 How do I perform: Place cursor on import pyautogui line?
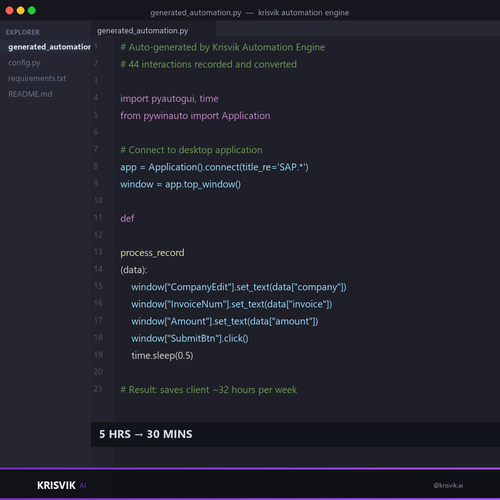click(x=169, y=99)
